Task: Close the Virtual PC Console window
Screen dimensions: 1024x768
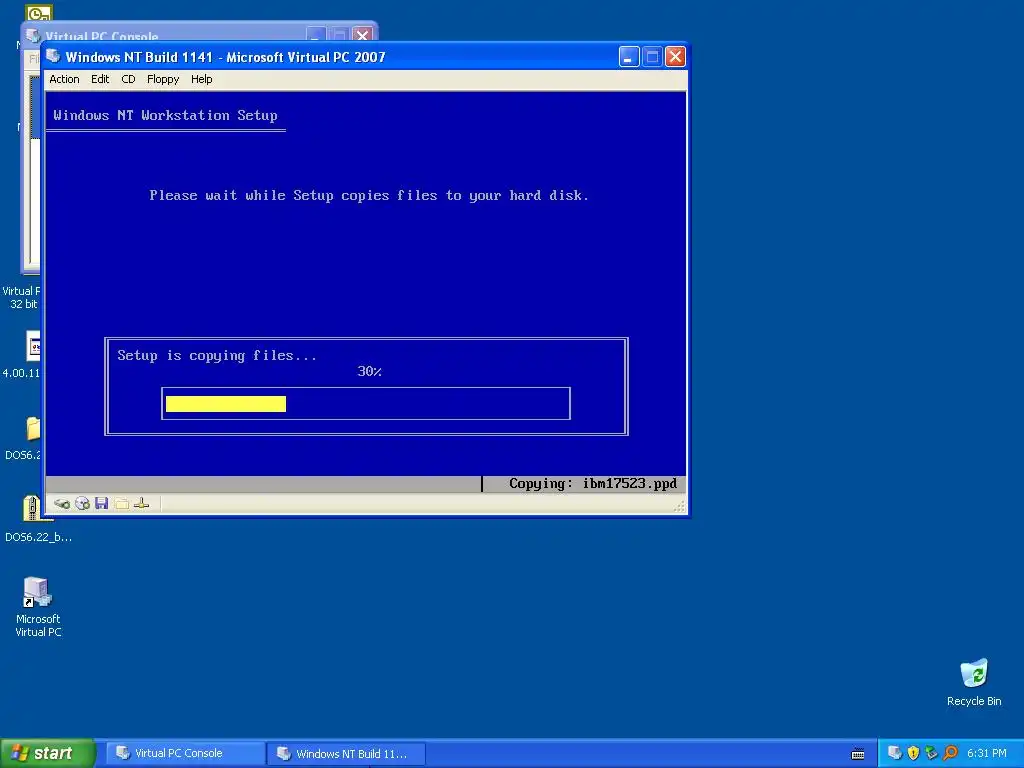Action: [362, 35]
